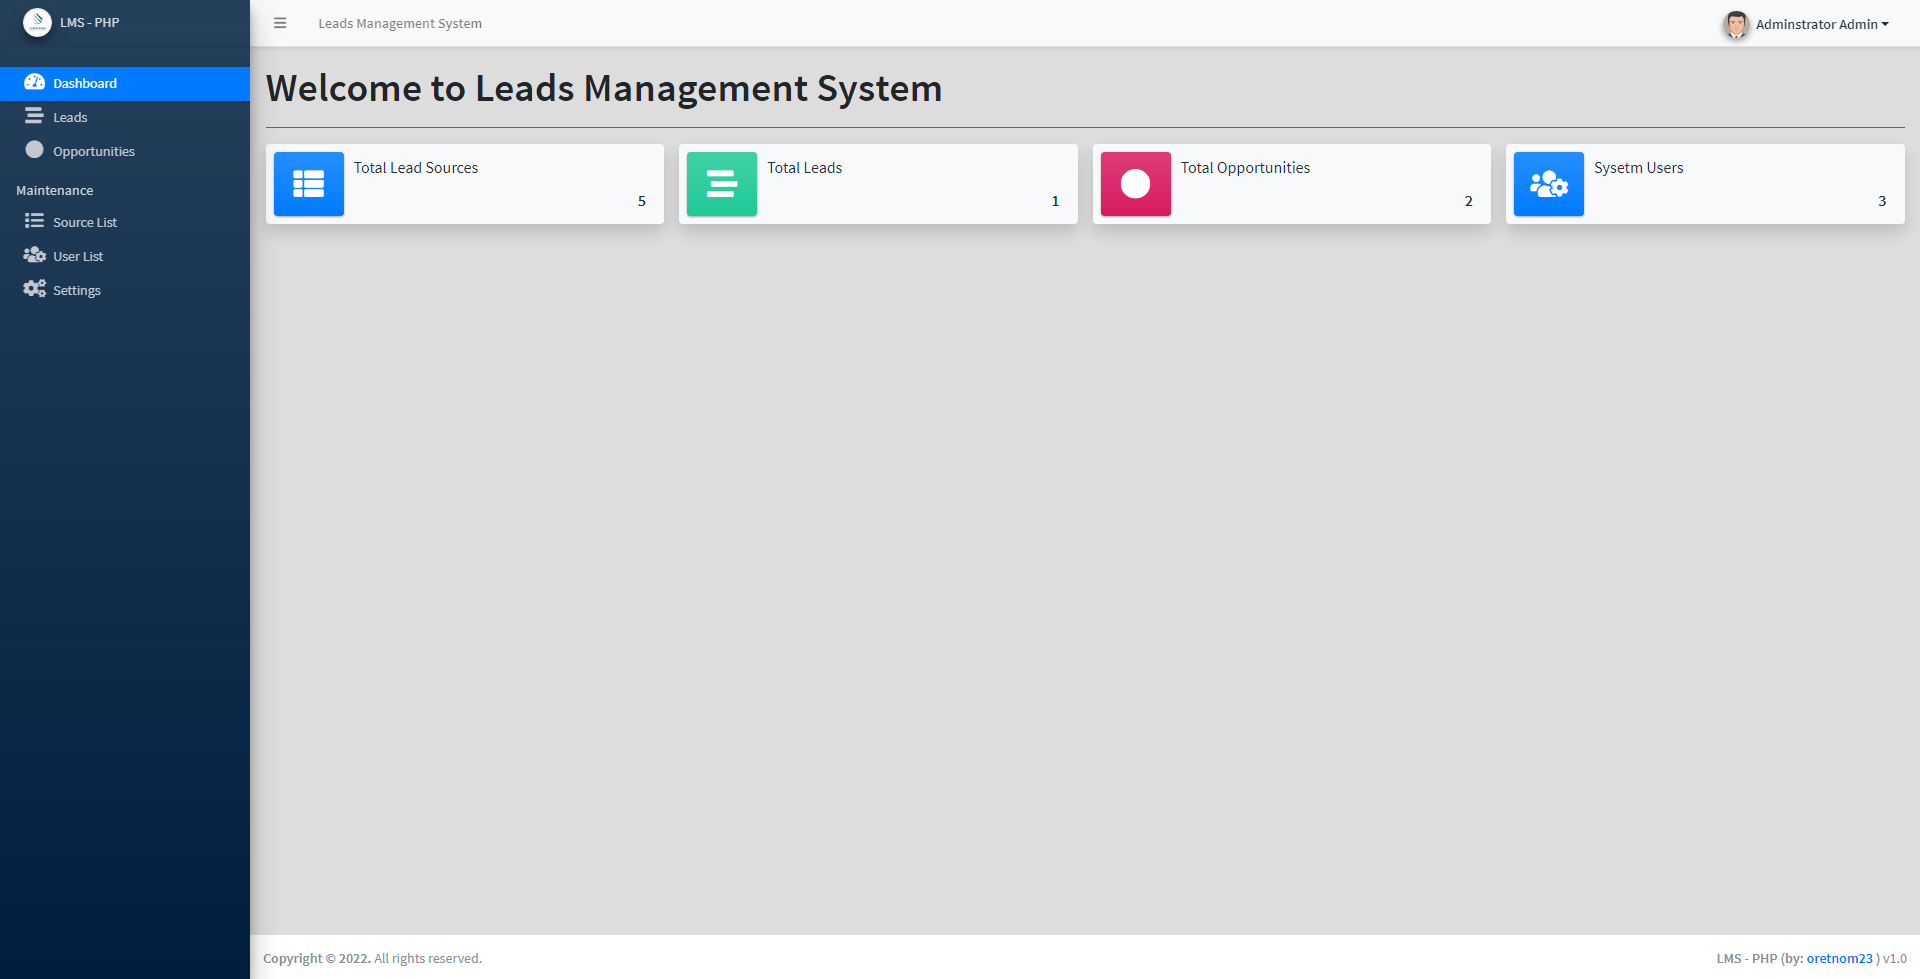The height and width of the screenshot is (979, 1920).
Task: Click the total leads count 1
Action: pyautogui.click(x=1055, y=201)
